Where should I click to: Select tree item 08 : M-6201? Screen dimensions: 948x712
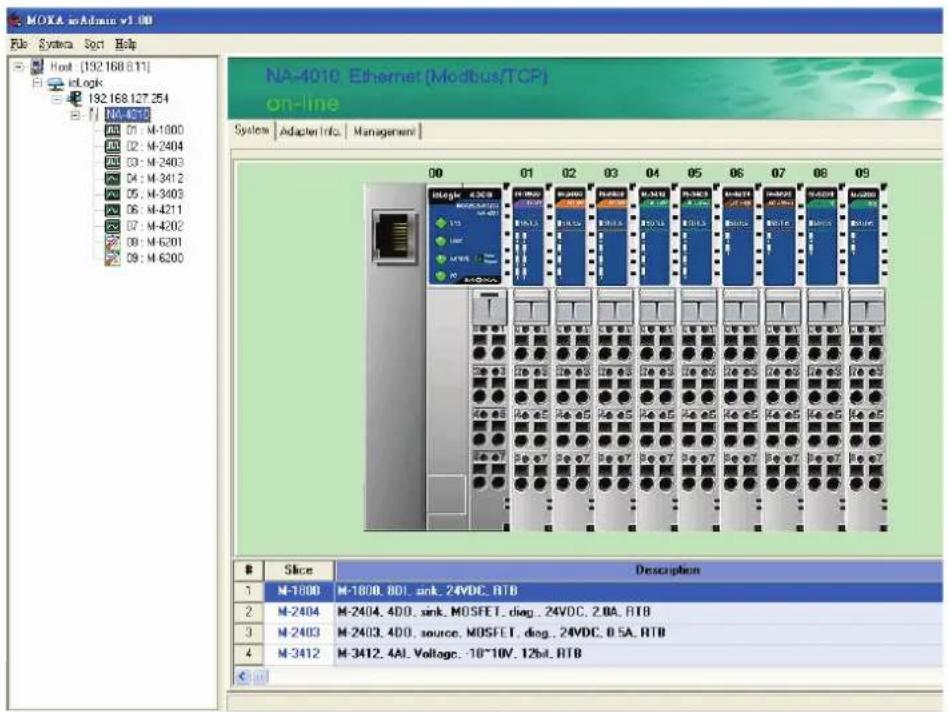click(155, 242)
